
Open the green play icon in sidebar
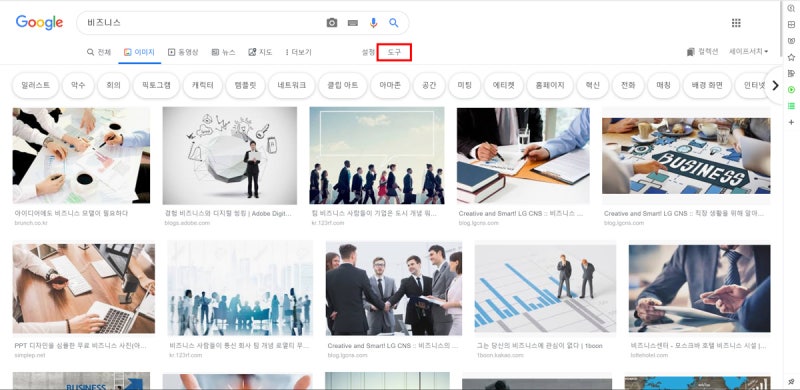coord(791,90)
